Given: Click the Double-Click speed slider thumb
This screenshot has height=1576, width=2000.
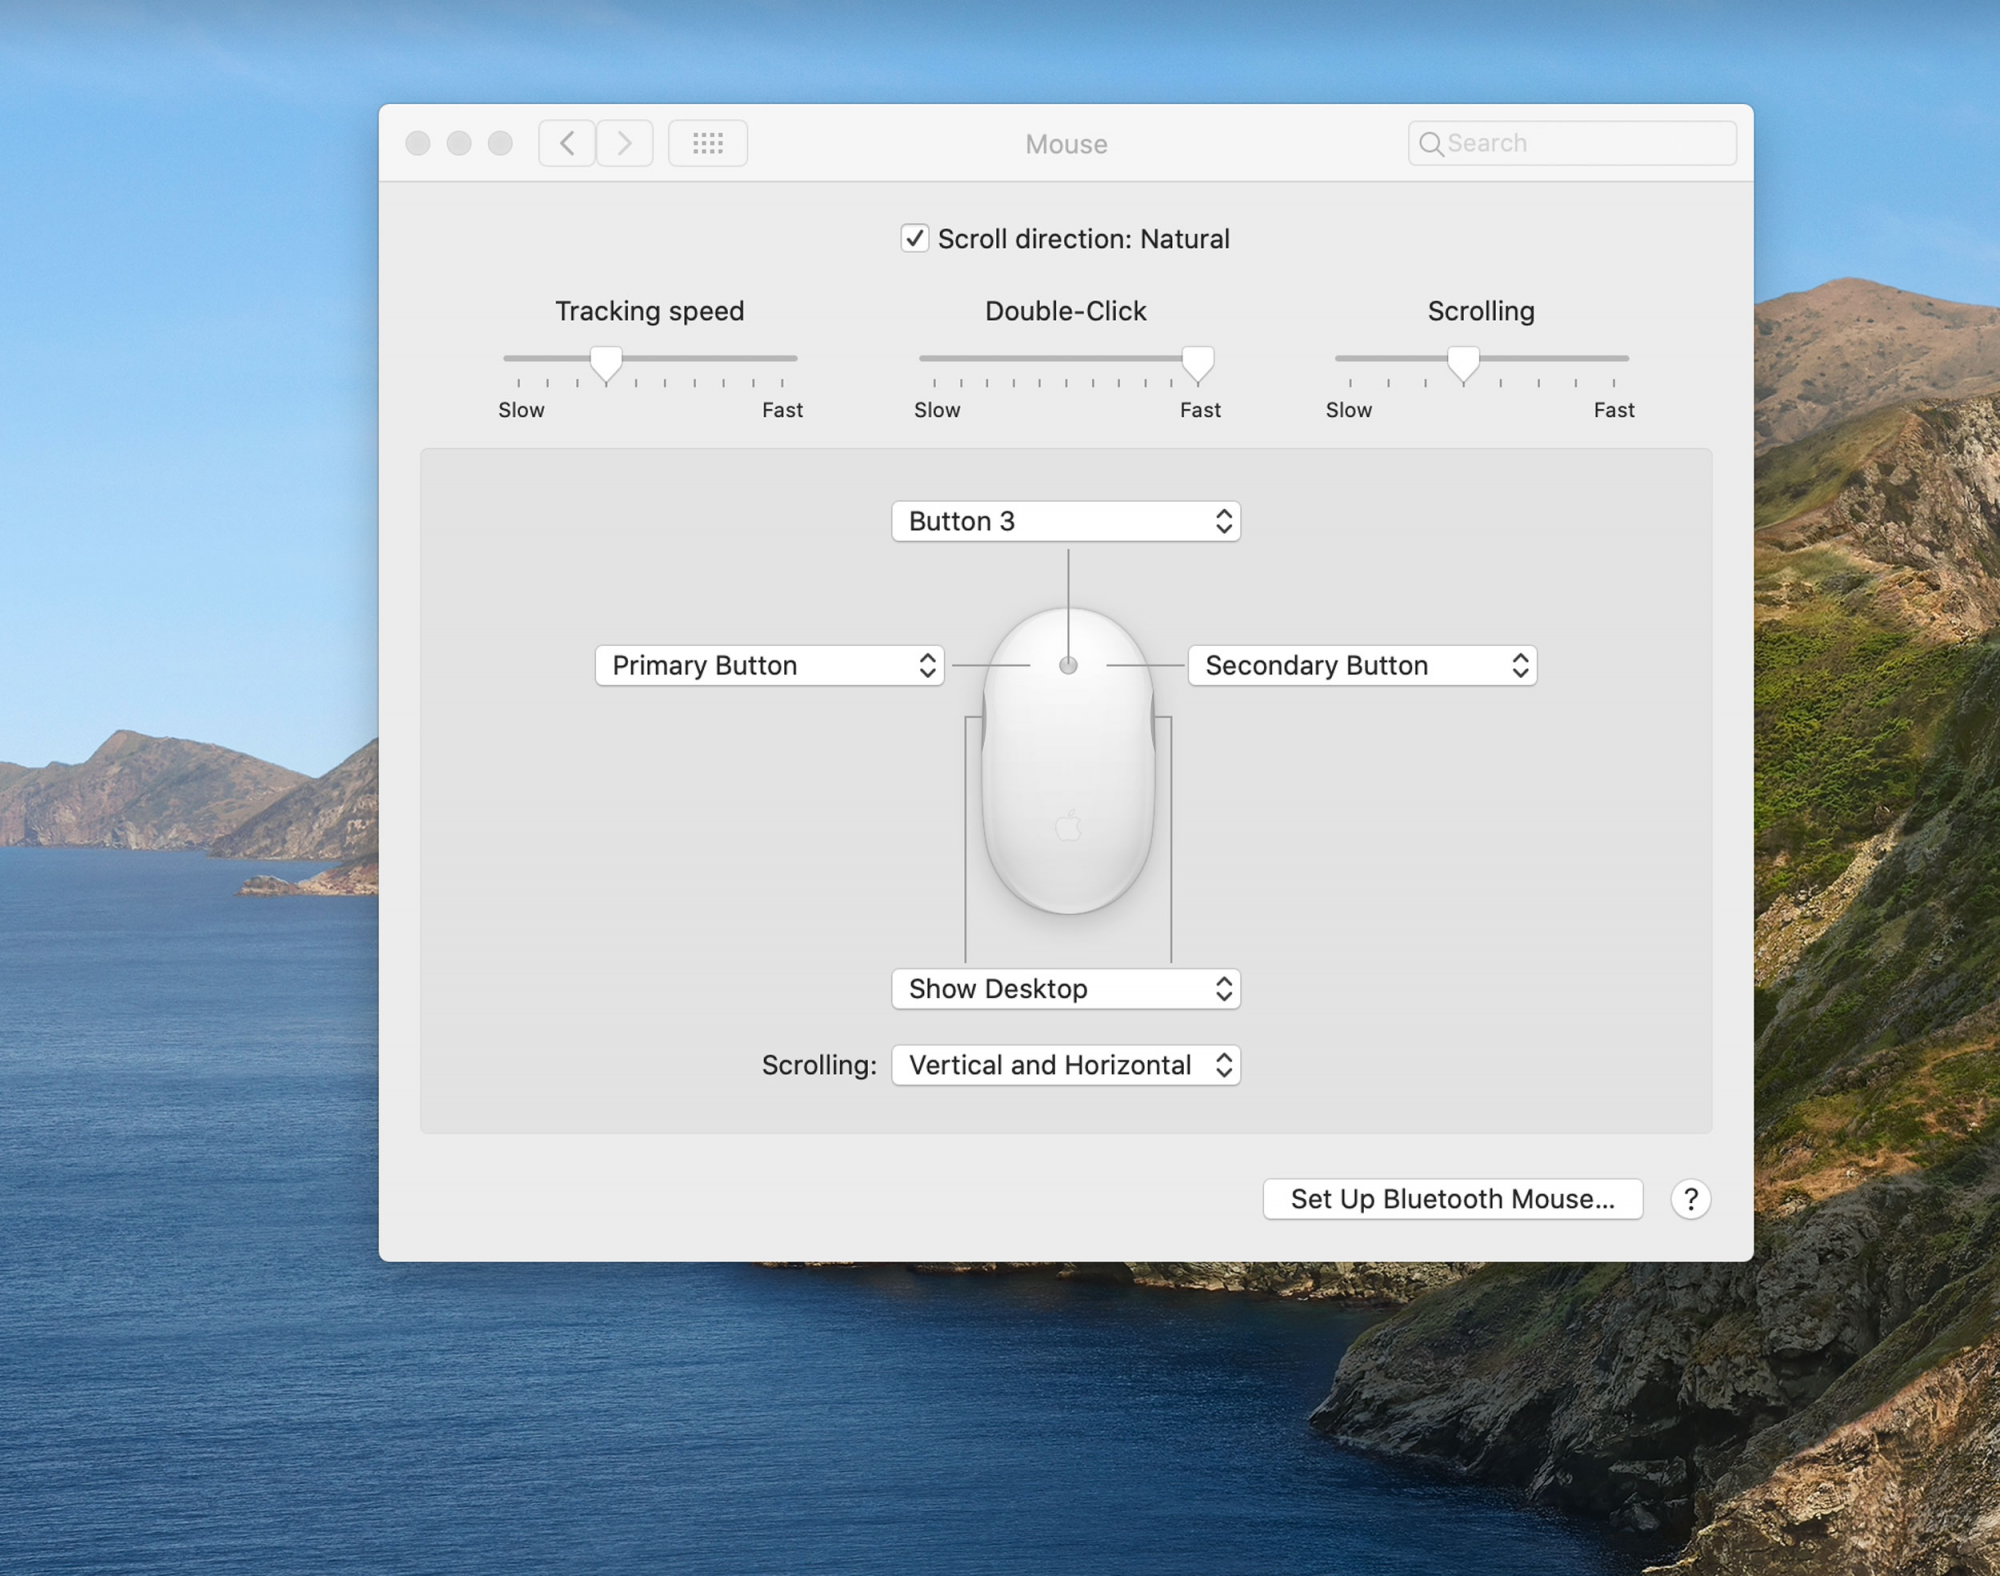Looking at the screenshot, I should tap(1198, 363).
